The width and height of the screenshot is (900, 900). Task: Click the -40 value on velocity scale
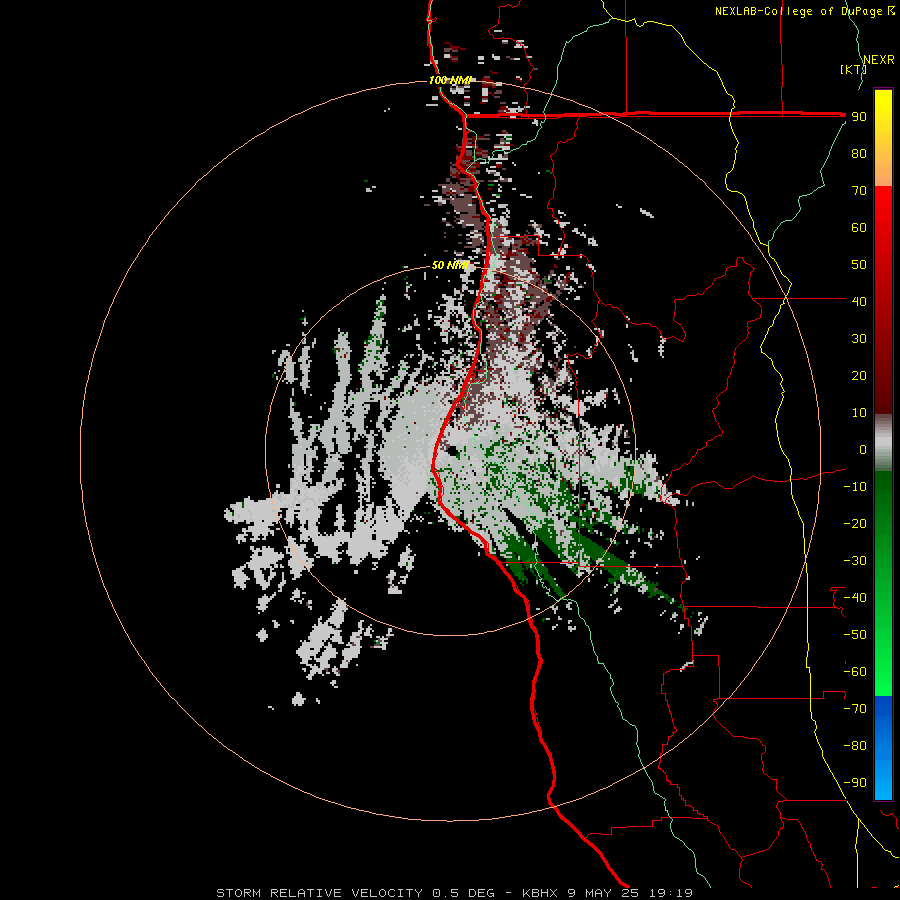pos(855,598)
